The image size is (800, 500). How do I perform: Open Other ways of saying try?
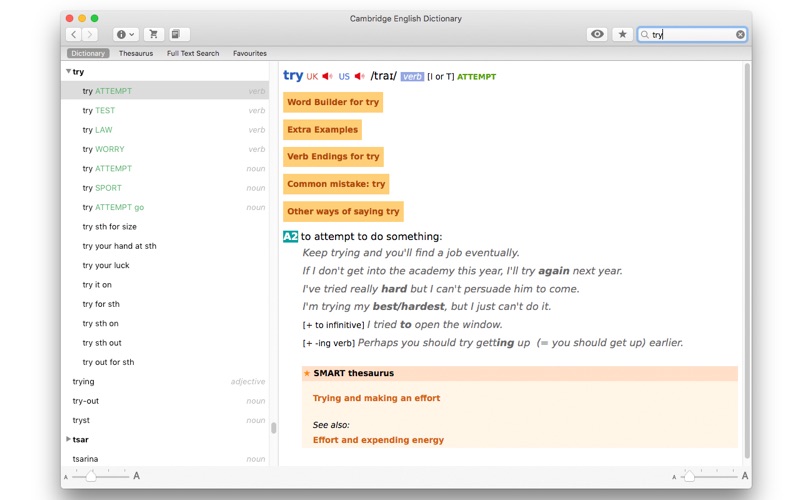point(343,211)
